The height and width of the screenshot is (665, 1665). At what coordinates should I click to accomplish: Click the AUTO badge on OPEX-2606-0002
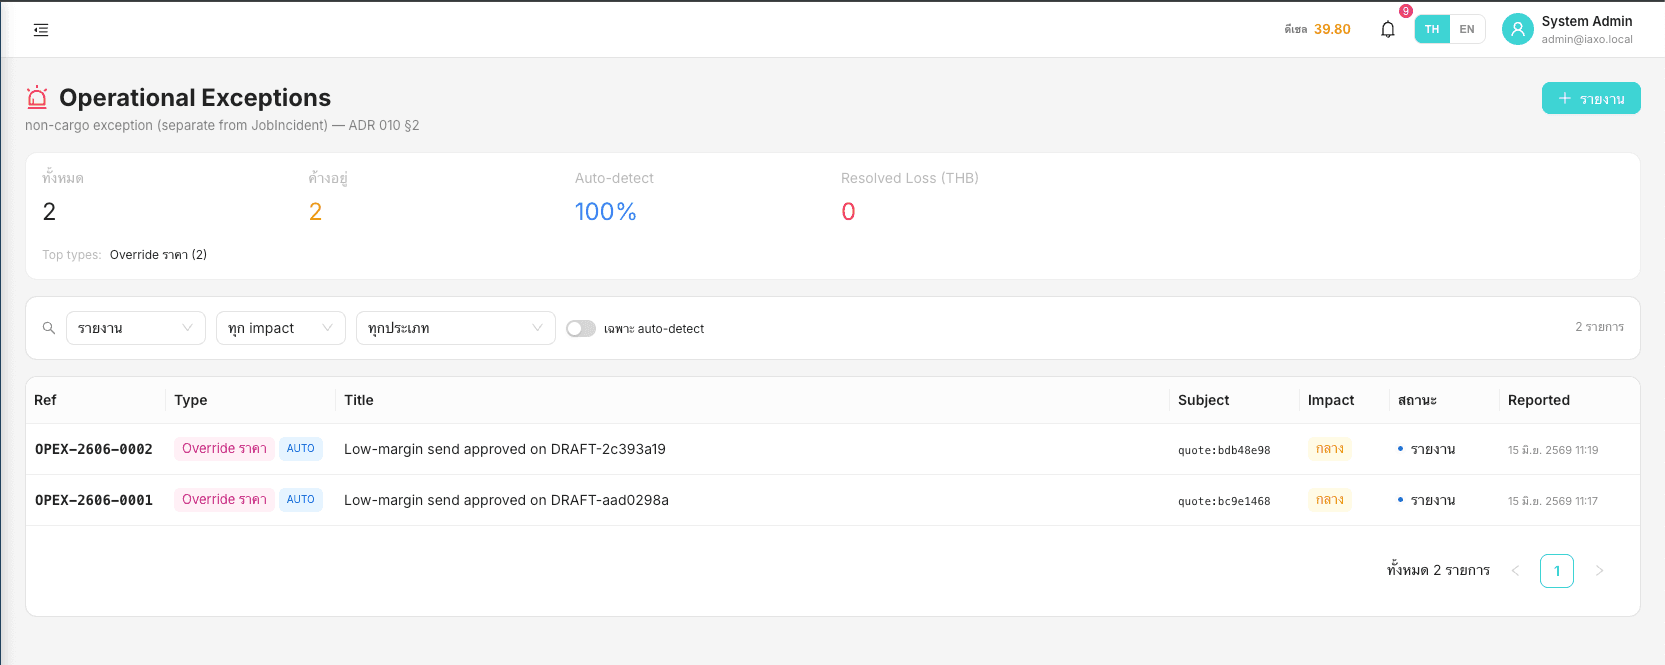coord(300,449)
